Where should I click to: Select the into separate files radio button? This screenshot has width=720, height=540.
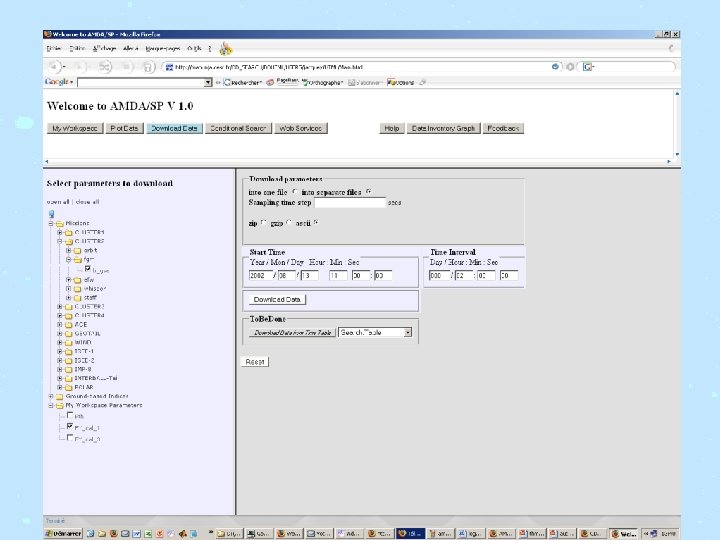click(369, 191)
